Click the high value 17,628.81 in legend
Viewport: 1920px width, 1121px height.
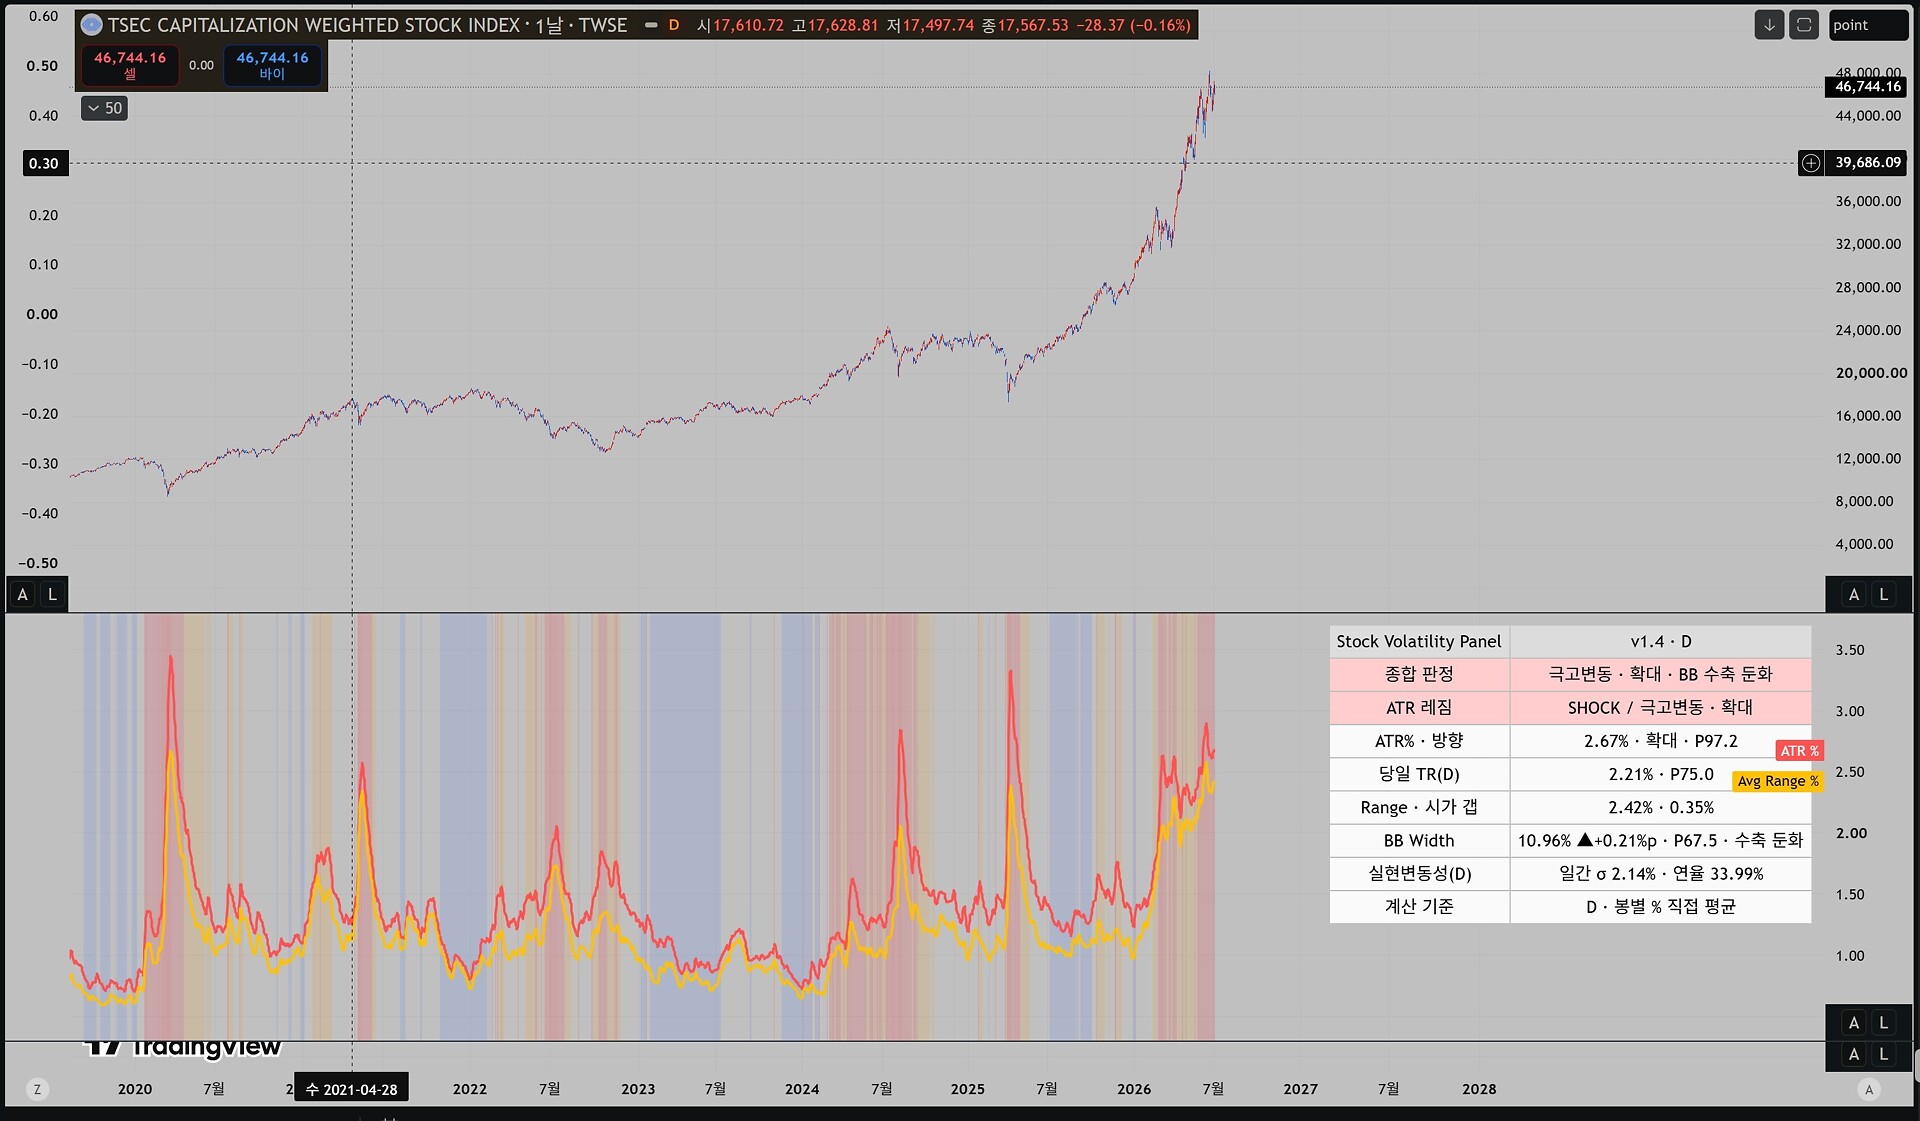[843, 25]
